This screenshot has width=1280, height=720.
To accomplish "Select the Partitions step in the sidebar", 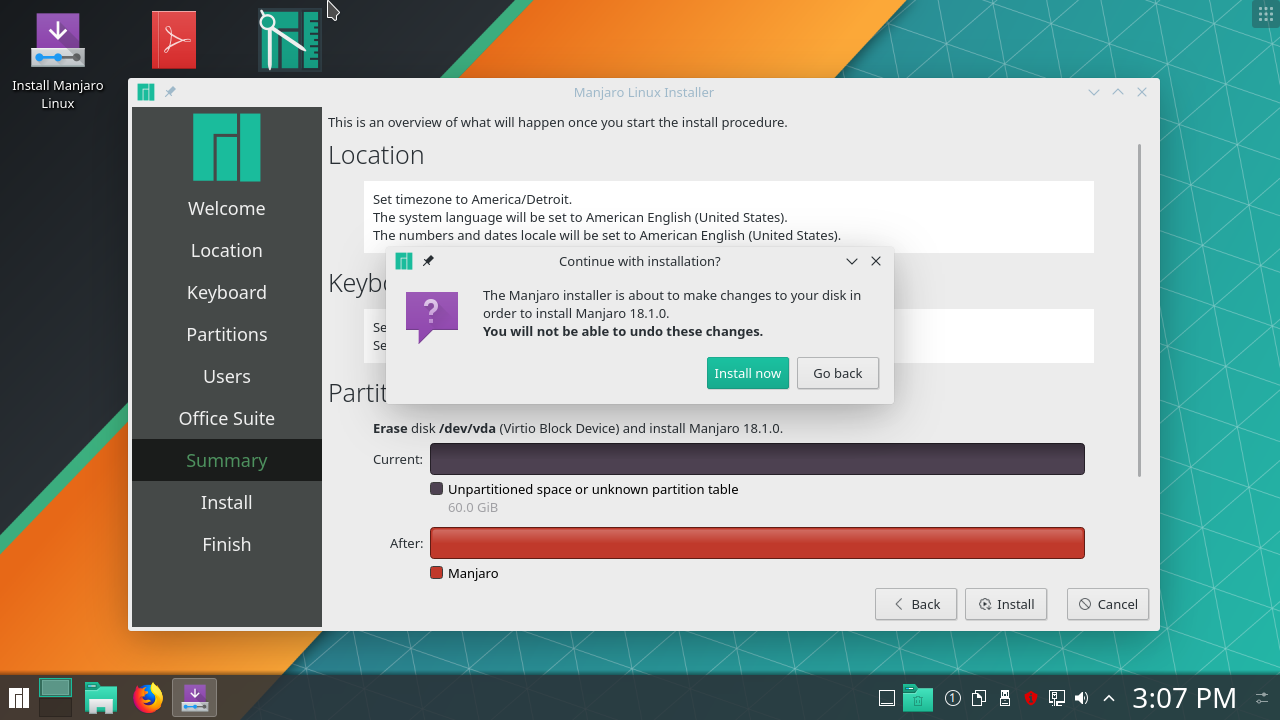I will pyautogui.click(x=226, y=334).
